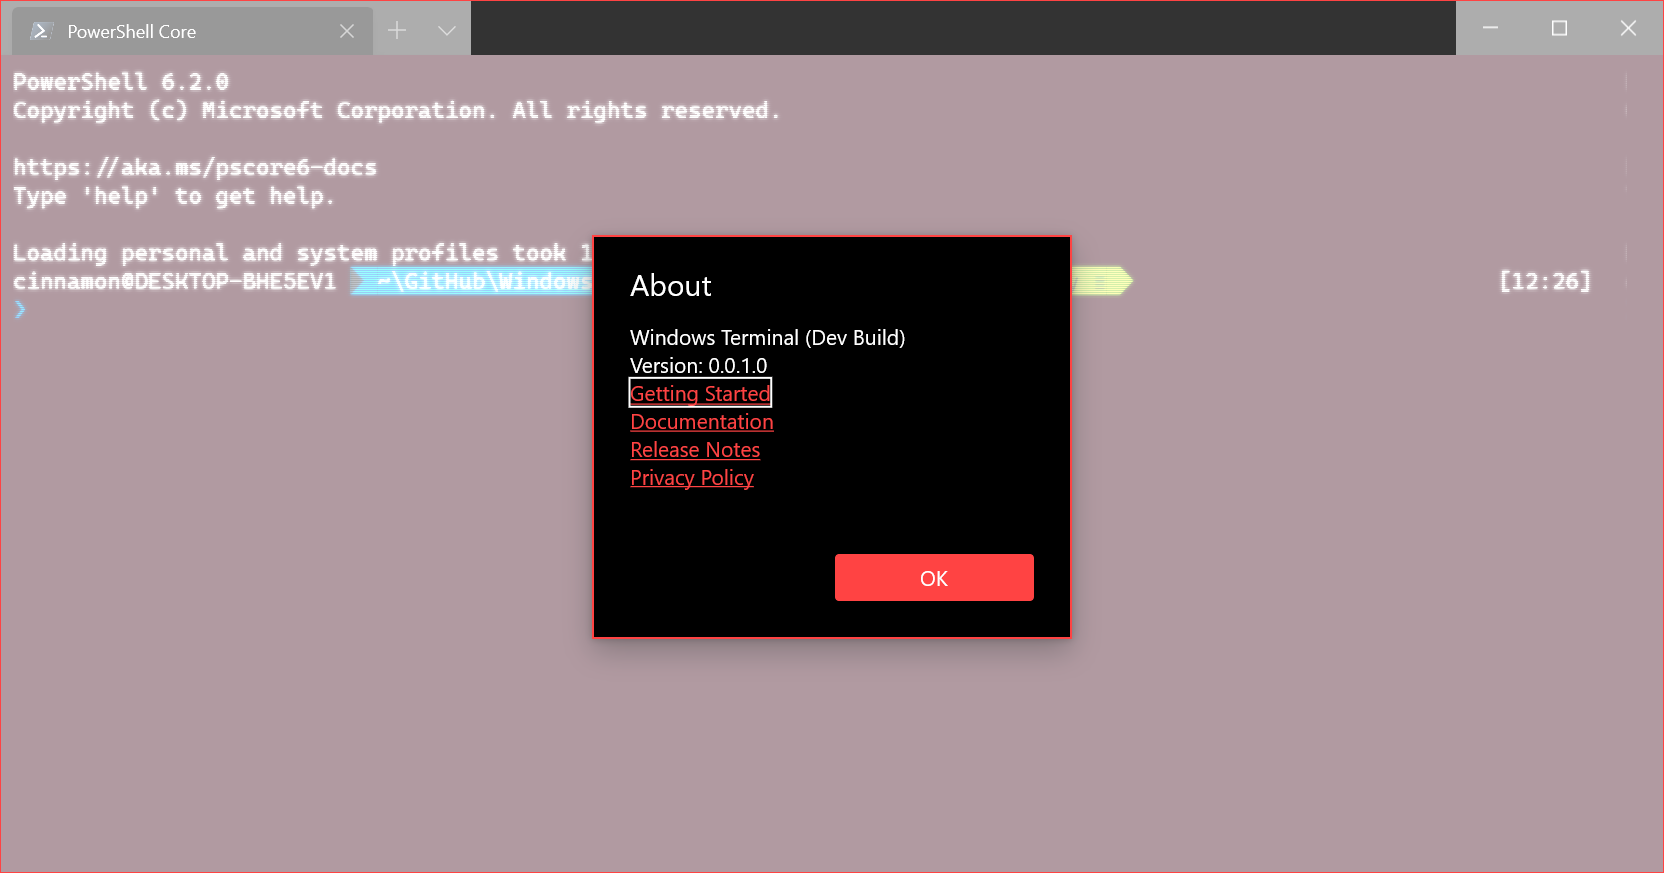Click the Copyright Microsoft Corporation line
The image size is (1664, 873).
(396, 110)
